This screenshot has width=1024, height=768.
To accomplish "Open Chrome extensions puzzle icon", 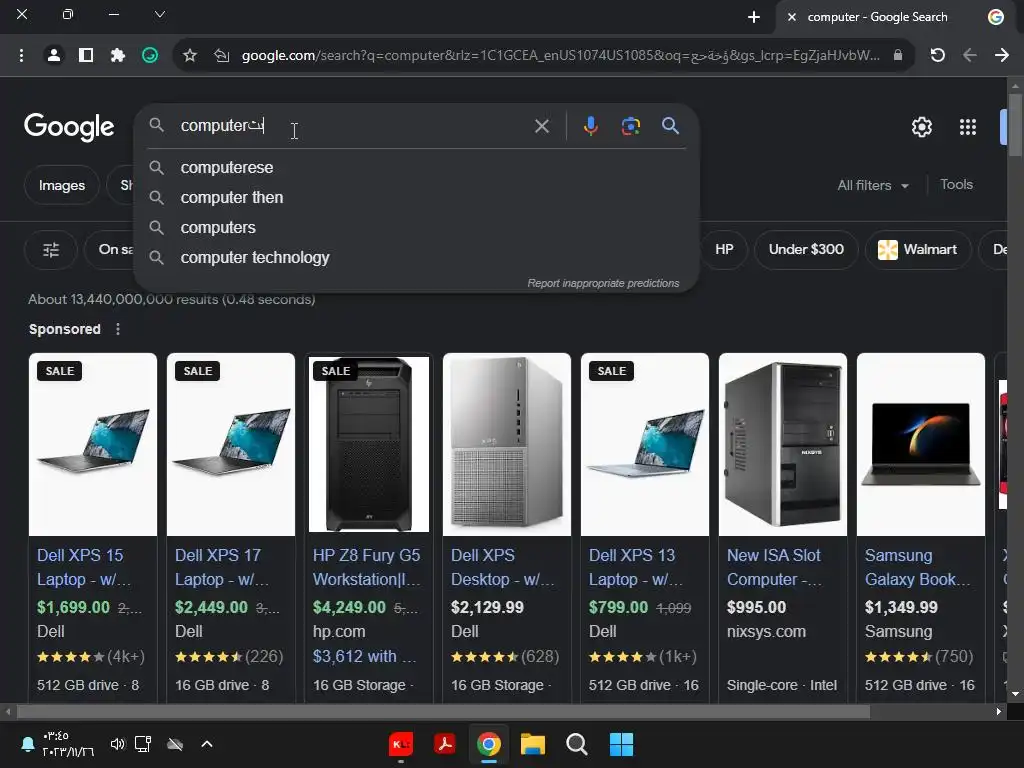I will point(118,56).
